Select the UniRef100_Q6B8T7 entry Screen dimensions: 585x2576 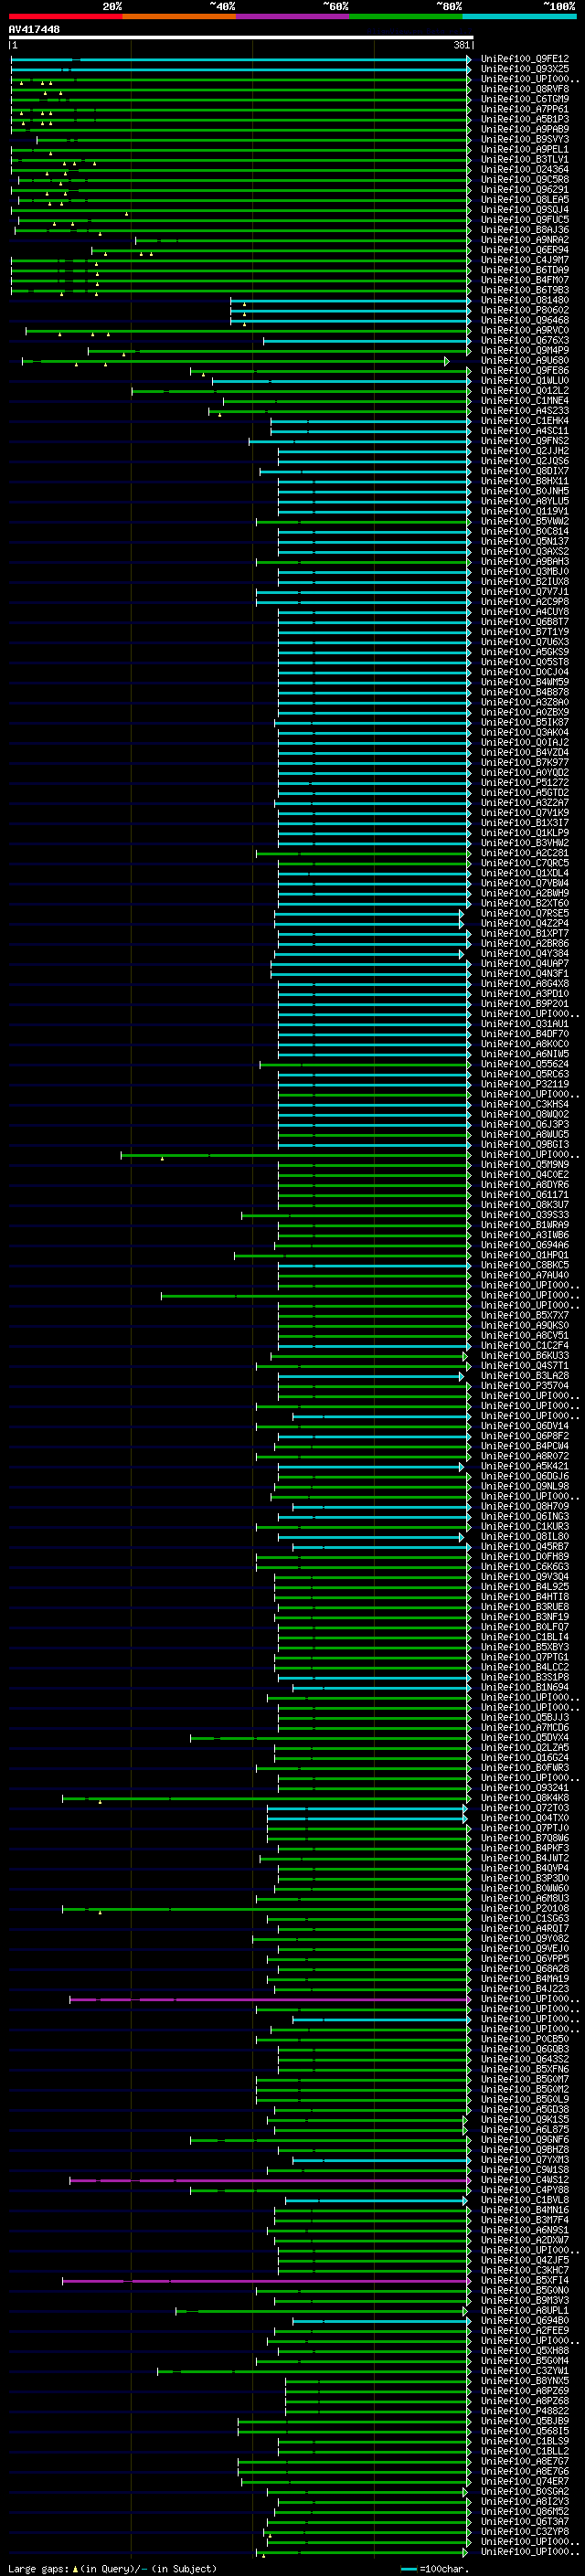tap(525, 622)
